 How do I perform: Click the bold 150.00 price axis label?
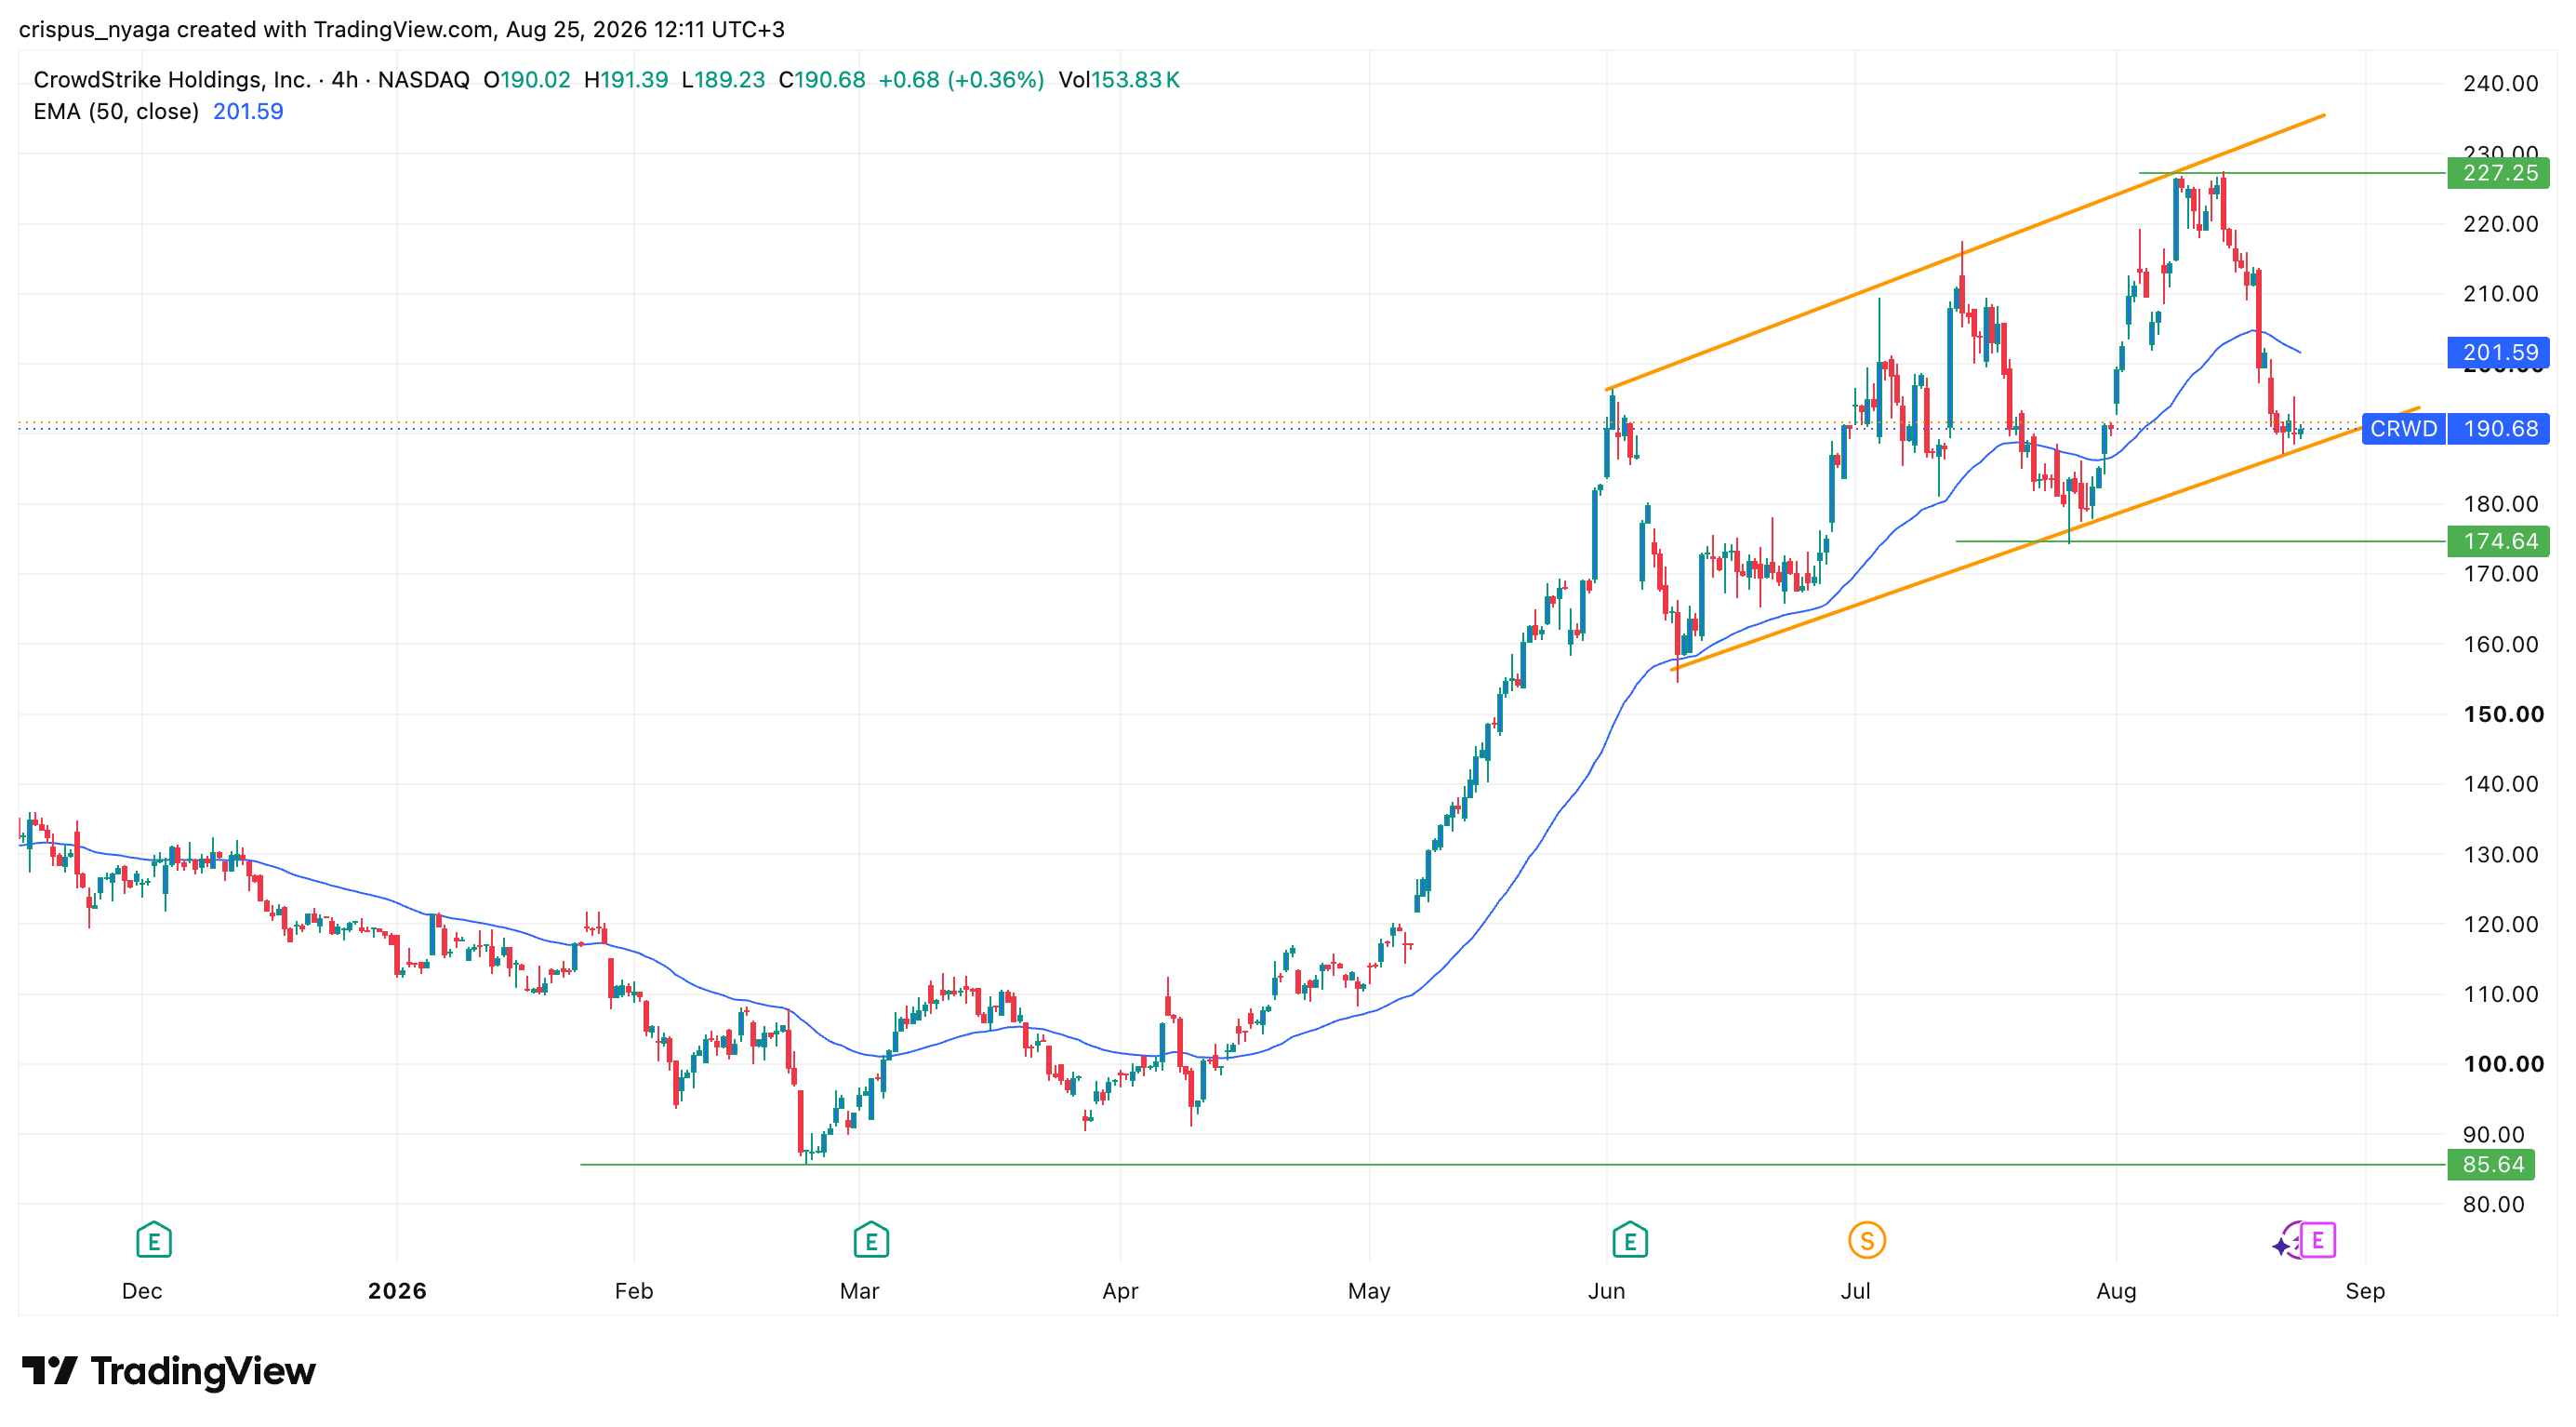[x=2503, y=714]
